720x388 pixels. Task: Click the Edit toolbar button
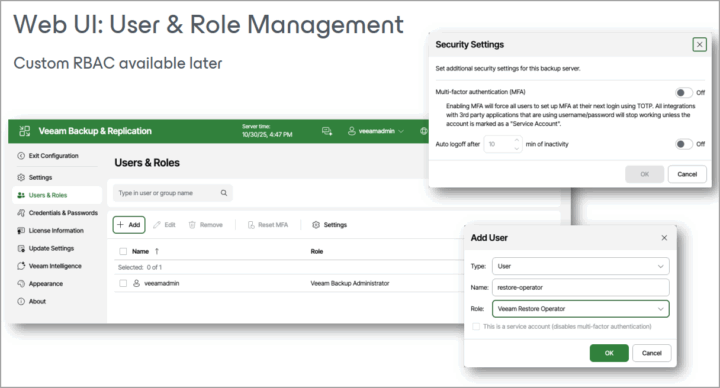pos(164,225)
